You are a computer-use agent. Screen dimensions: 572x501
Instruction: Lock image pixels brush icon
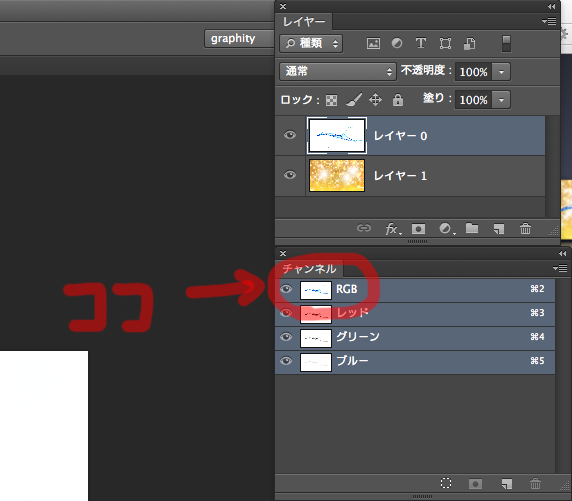[x=353, y=100]
